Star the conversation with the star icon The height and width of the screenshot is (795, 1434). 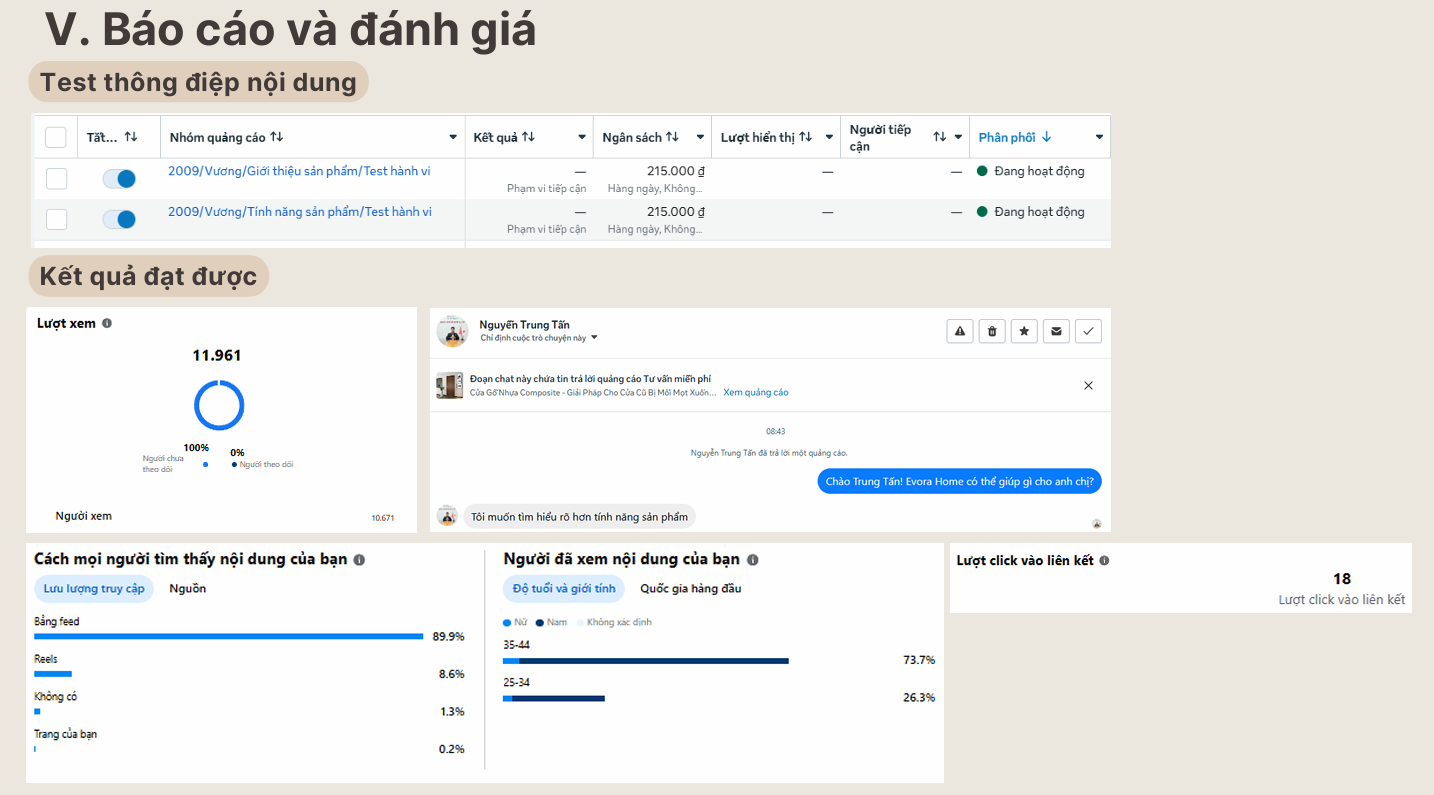click(1024, 331)
